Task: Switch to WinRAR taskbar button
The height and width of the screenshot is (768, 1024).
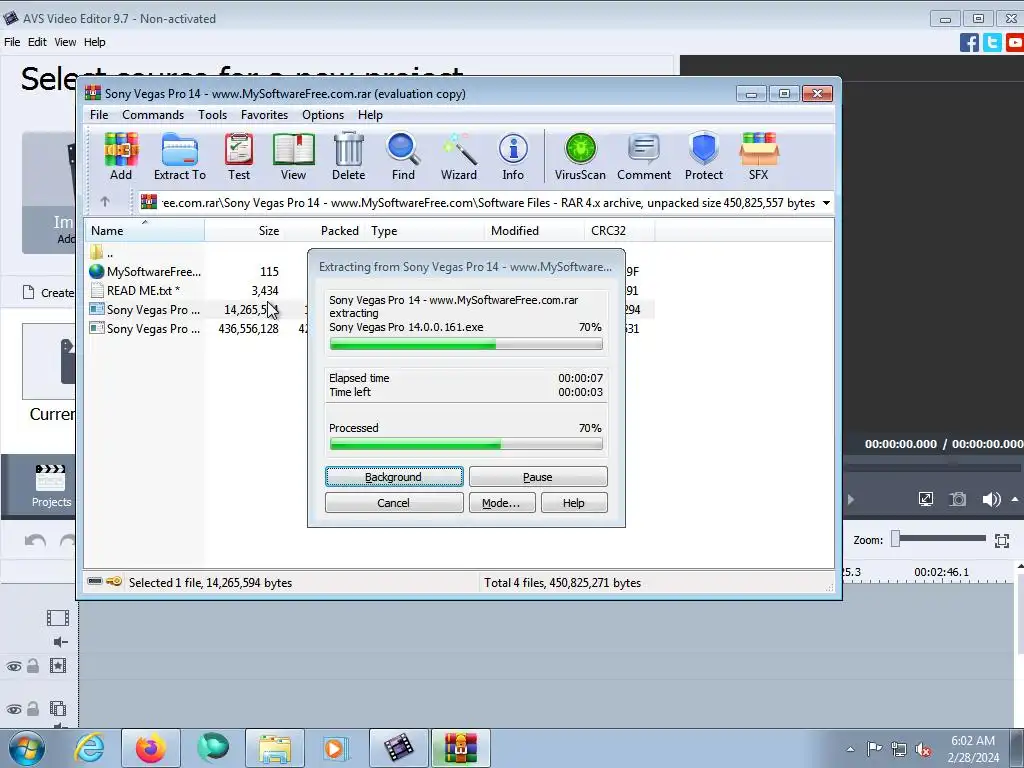Action: click(x=460, y=748)
